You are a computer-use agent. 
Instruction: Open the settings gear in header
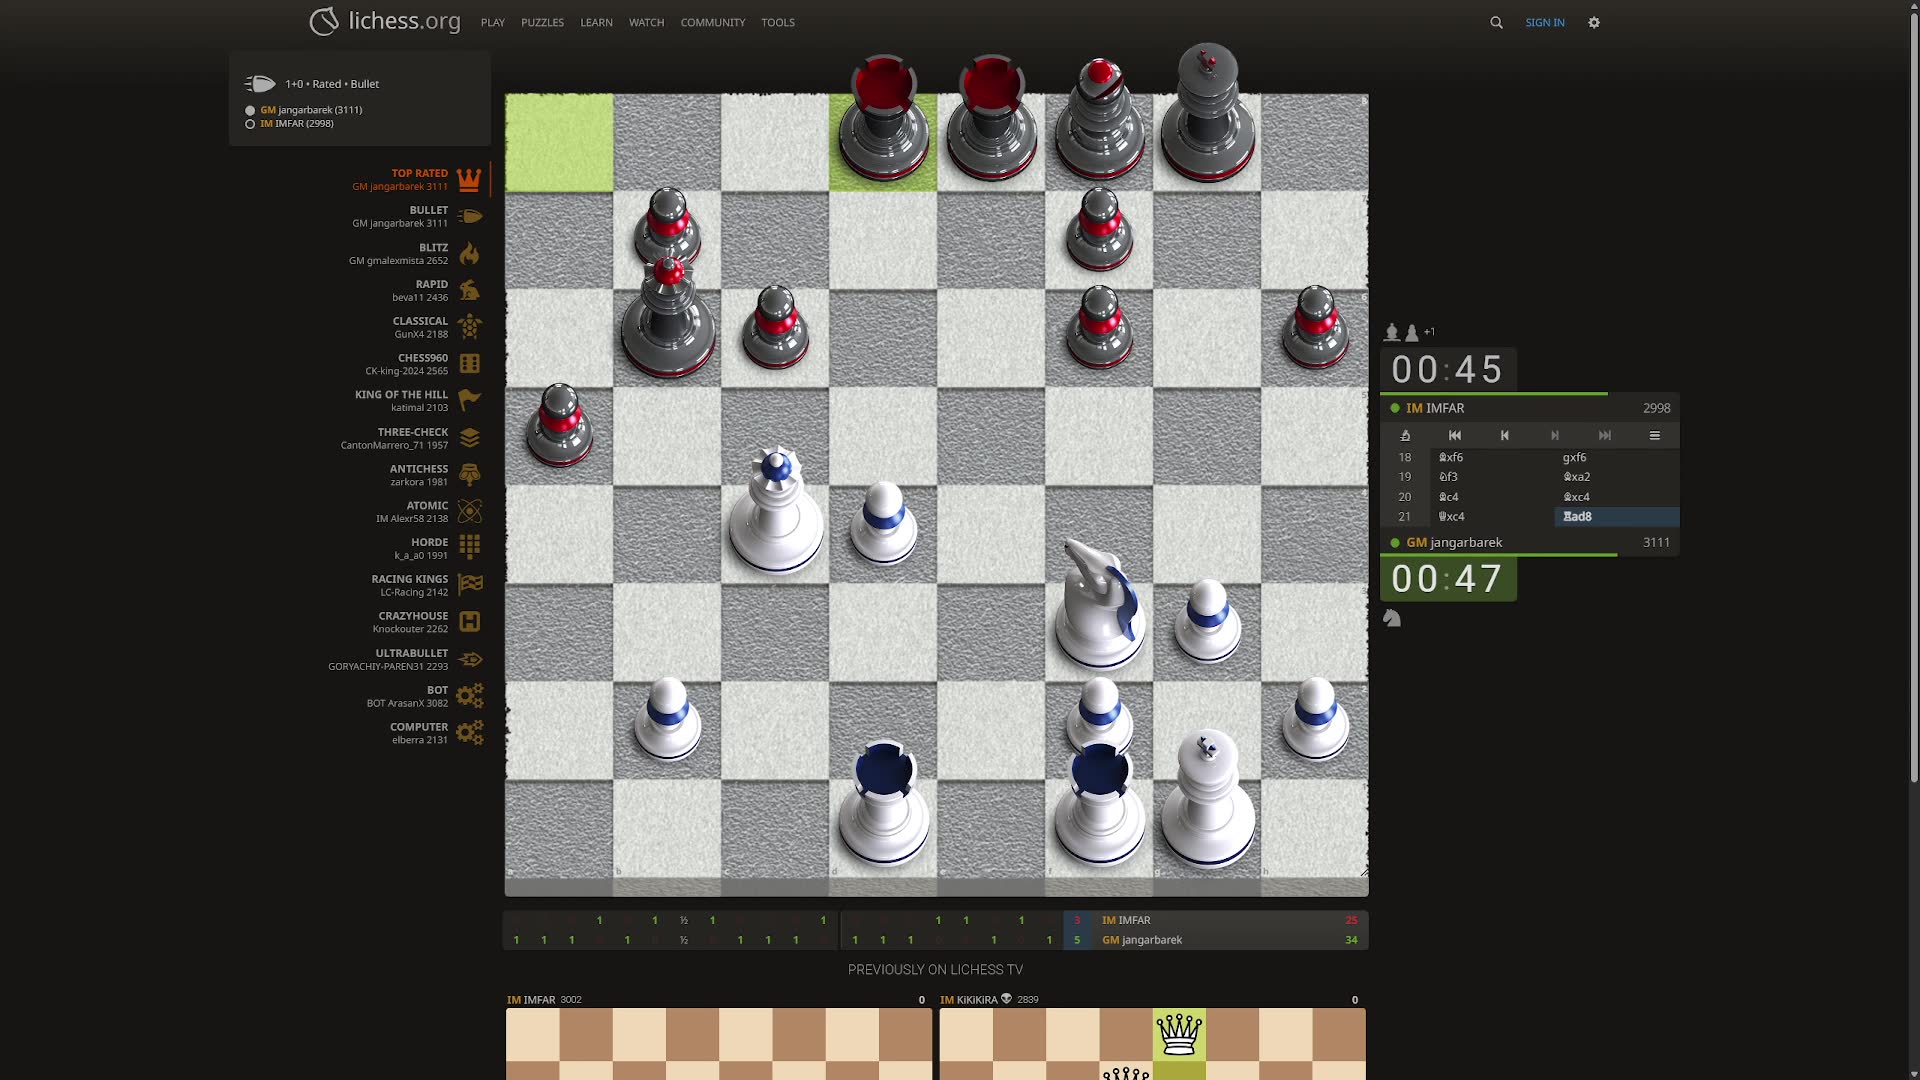(1594, 22)
